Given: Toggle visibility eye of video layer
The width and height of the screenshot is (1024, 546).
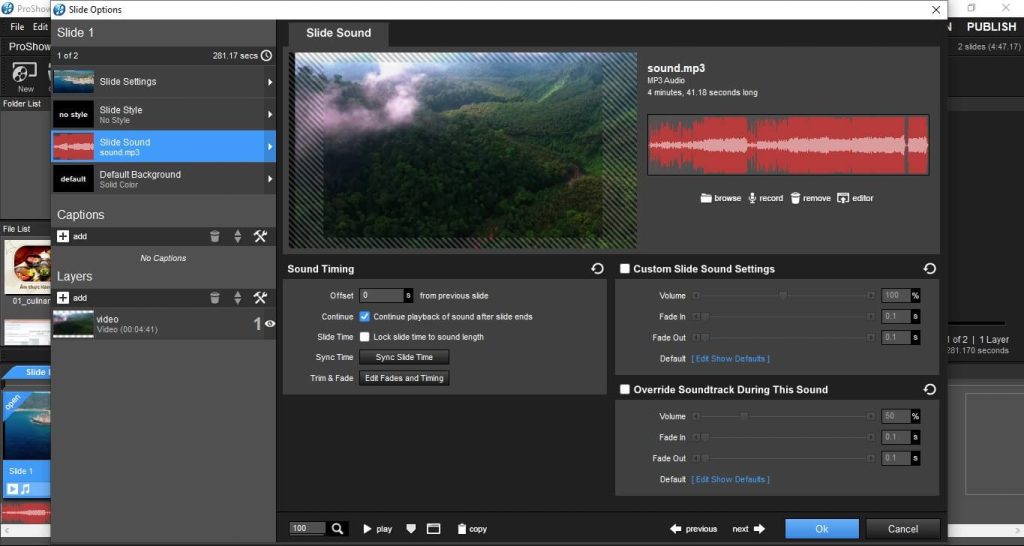Looking at the screenshot, I should 270,324.
